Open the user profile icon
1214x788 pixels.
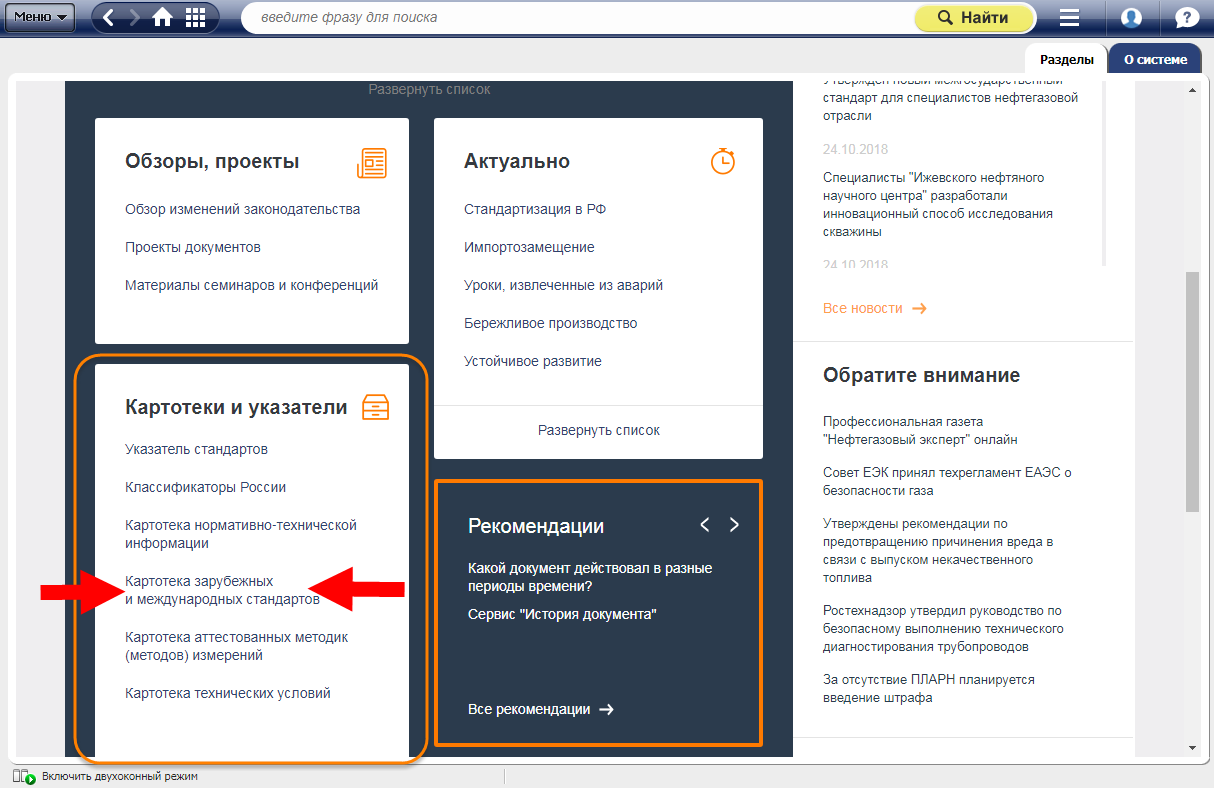[1131, 18]
